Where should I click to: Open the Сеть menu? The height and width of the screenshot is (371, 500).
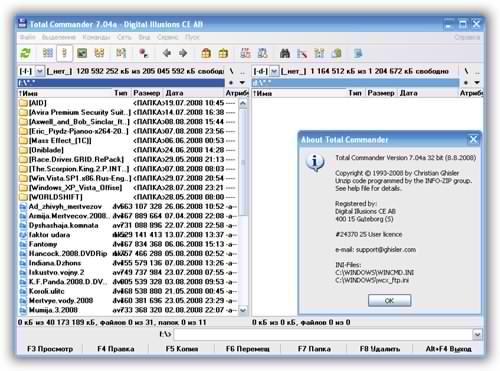[124, 37]
